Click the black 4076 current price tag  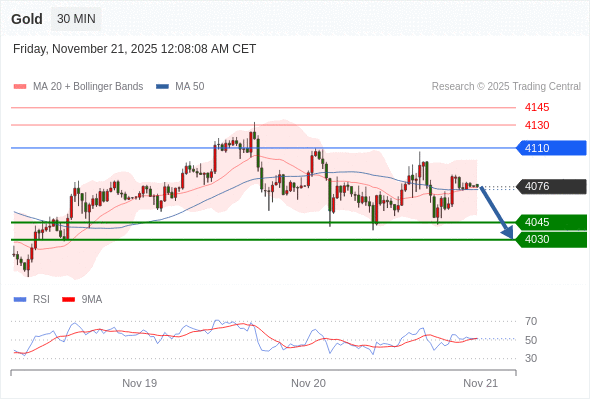(551, 186)
